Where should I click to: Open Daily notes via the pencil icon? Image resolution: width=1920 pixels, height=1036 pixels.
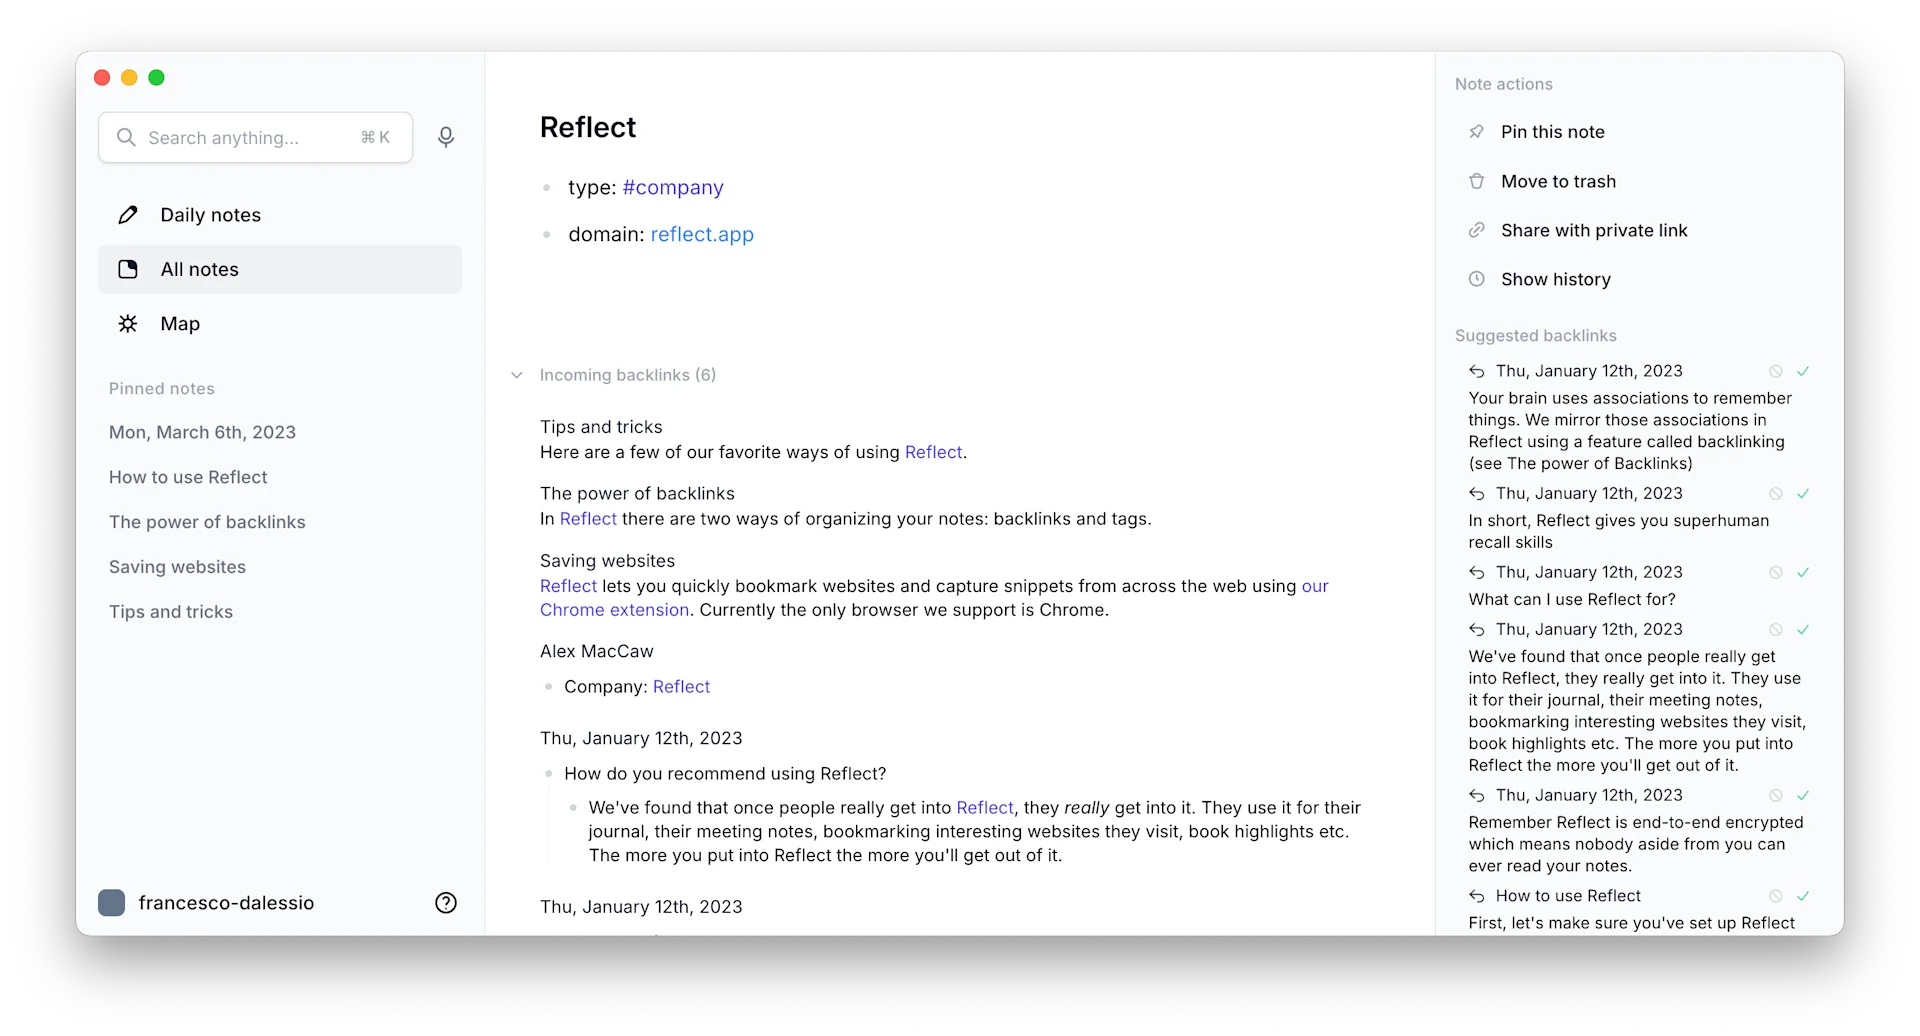(127, 214)
